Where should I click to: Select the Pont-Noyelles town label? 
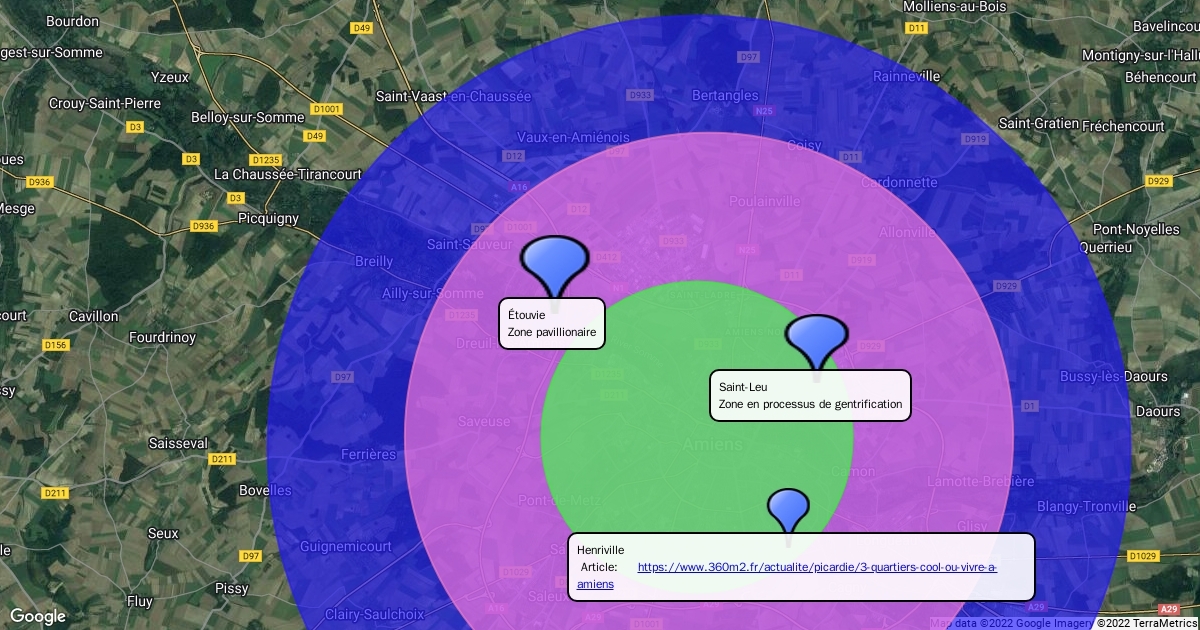1136,229
